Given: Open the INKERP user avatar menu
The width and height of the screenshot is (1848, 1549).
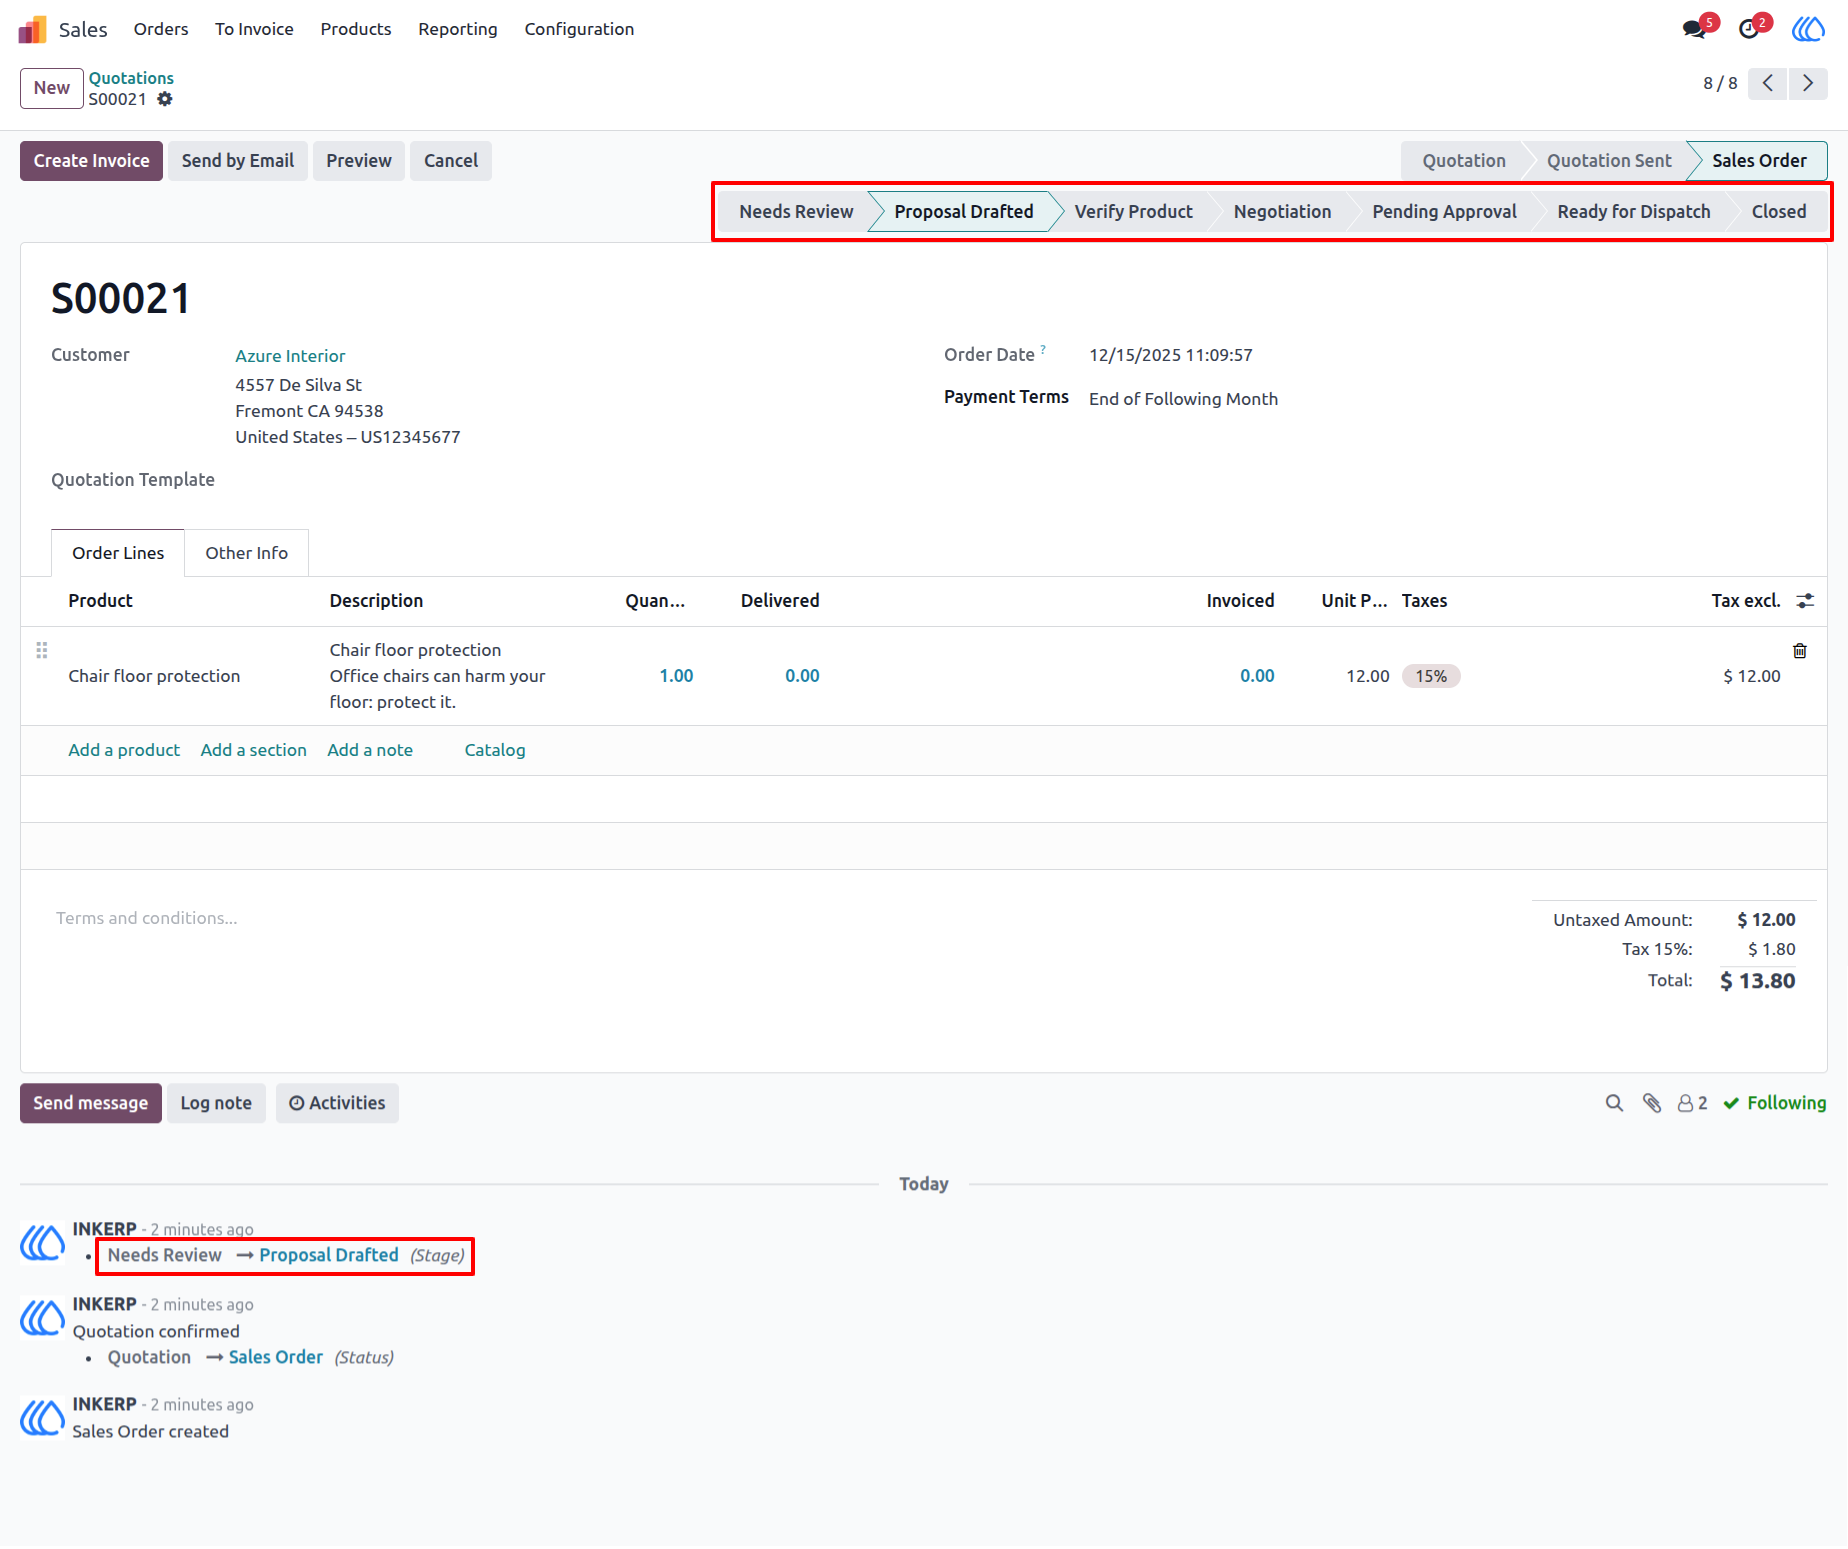Looking at the screenshot, I should (x=1808, y=29).
